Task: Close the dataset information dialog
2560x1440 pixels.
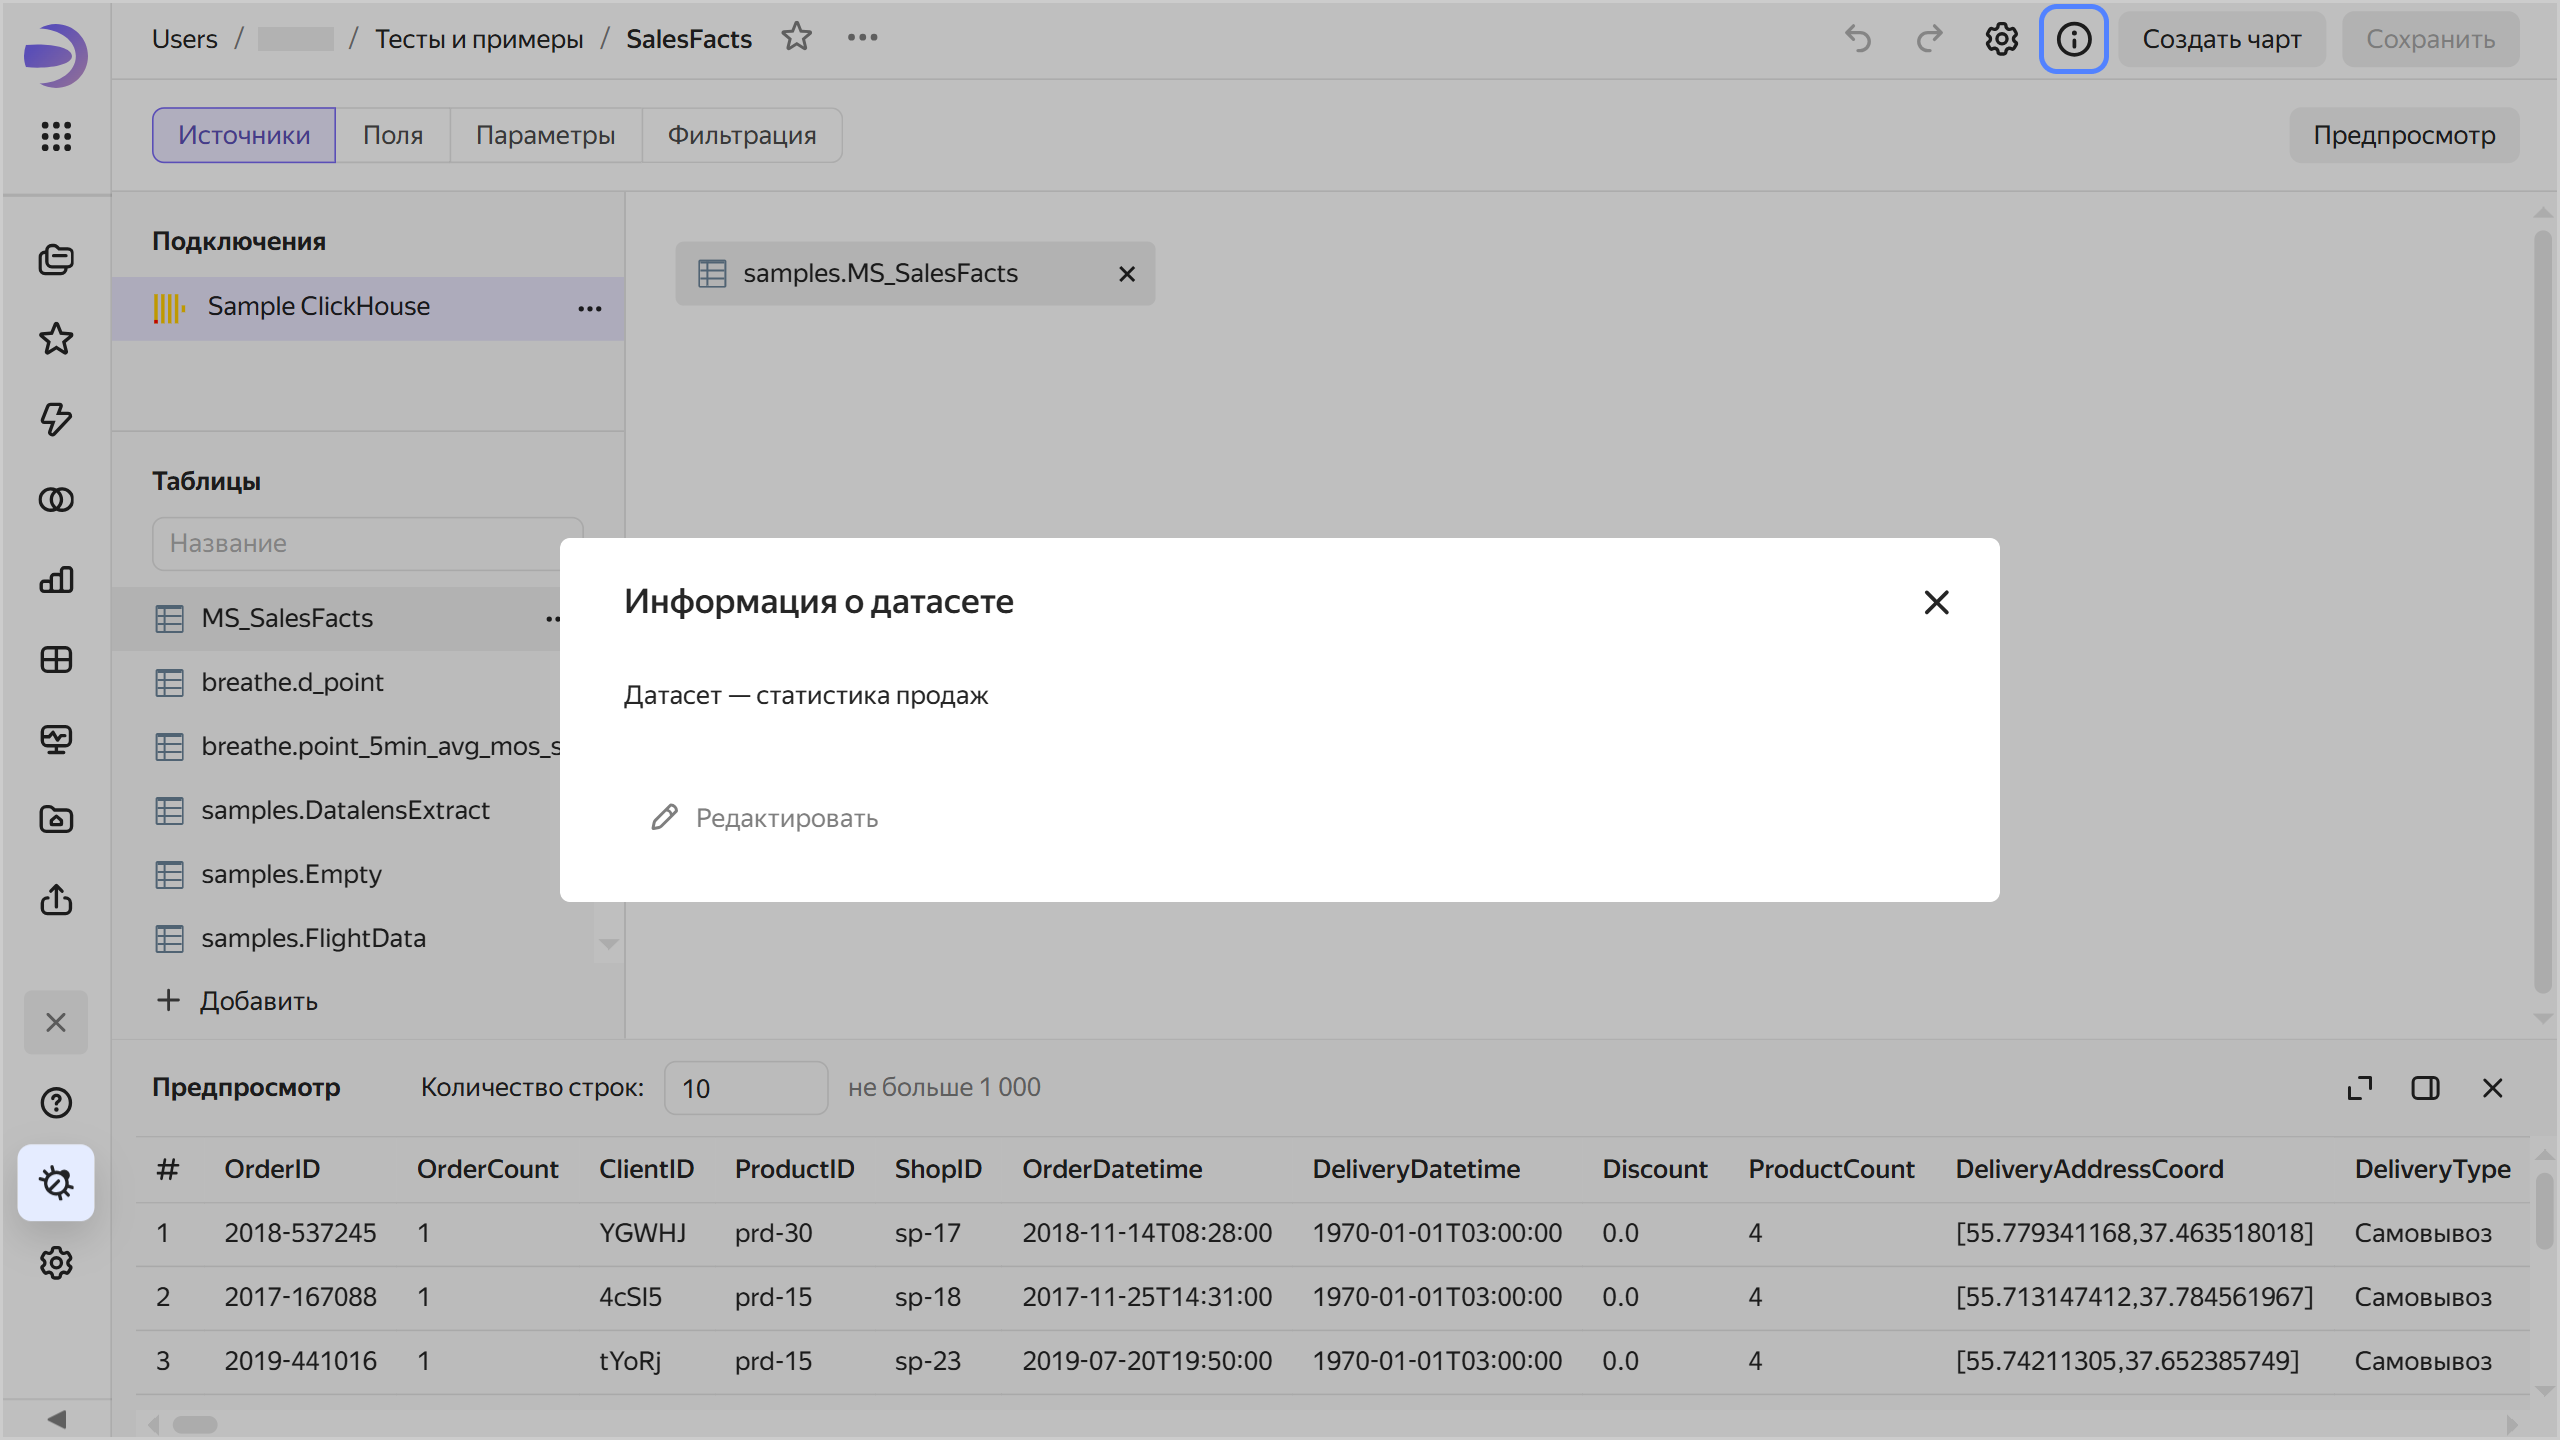Action: click(x=1936, y=602)
